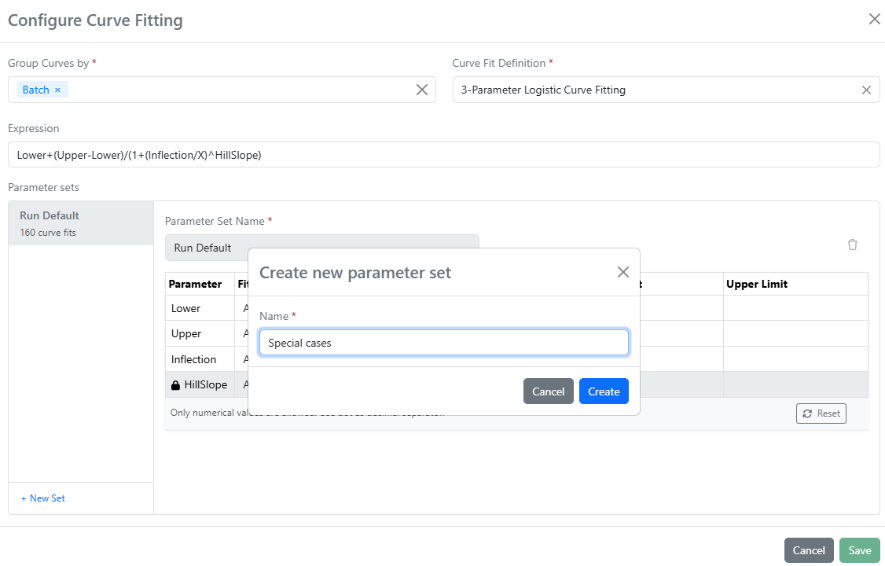Close the Create new parameter set popup
The image size is (885, 566).
point(623,272)
